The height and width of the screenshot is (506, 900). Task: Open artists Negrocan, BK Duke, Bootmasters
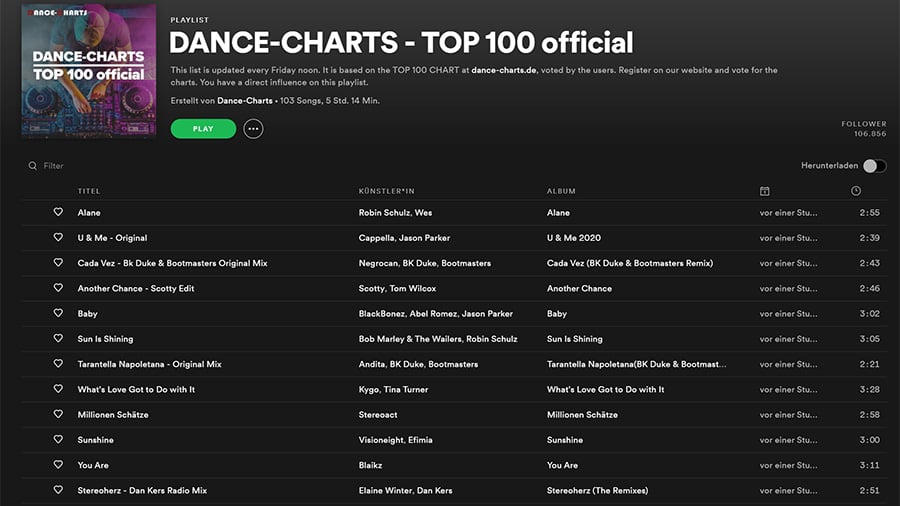coord(425,263)
